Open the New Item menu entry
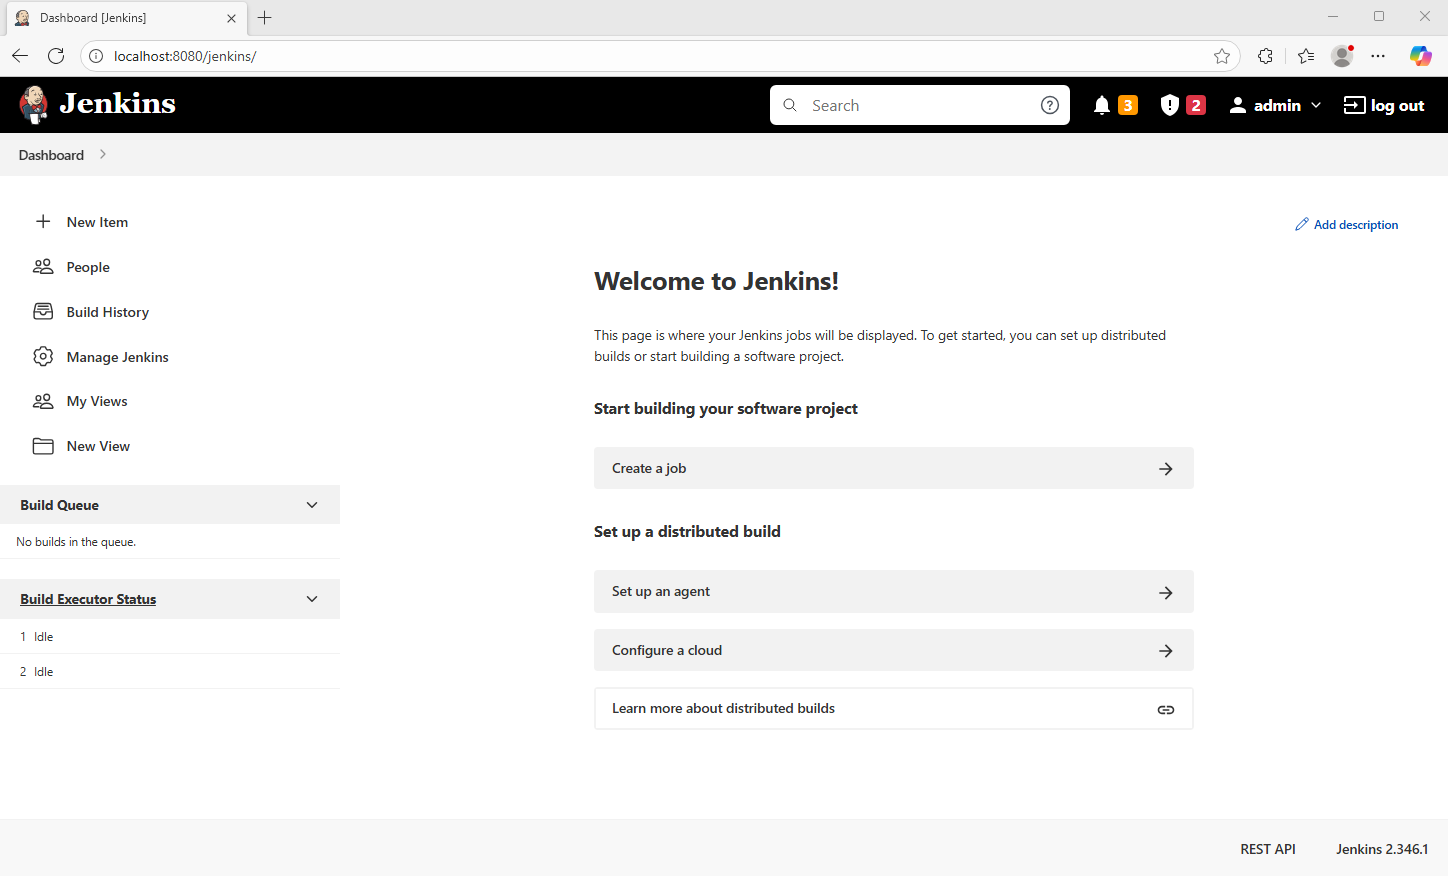Screen dimensions: 1448x876 click(x=97, y=222)
